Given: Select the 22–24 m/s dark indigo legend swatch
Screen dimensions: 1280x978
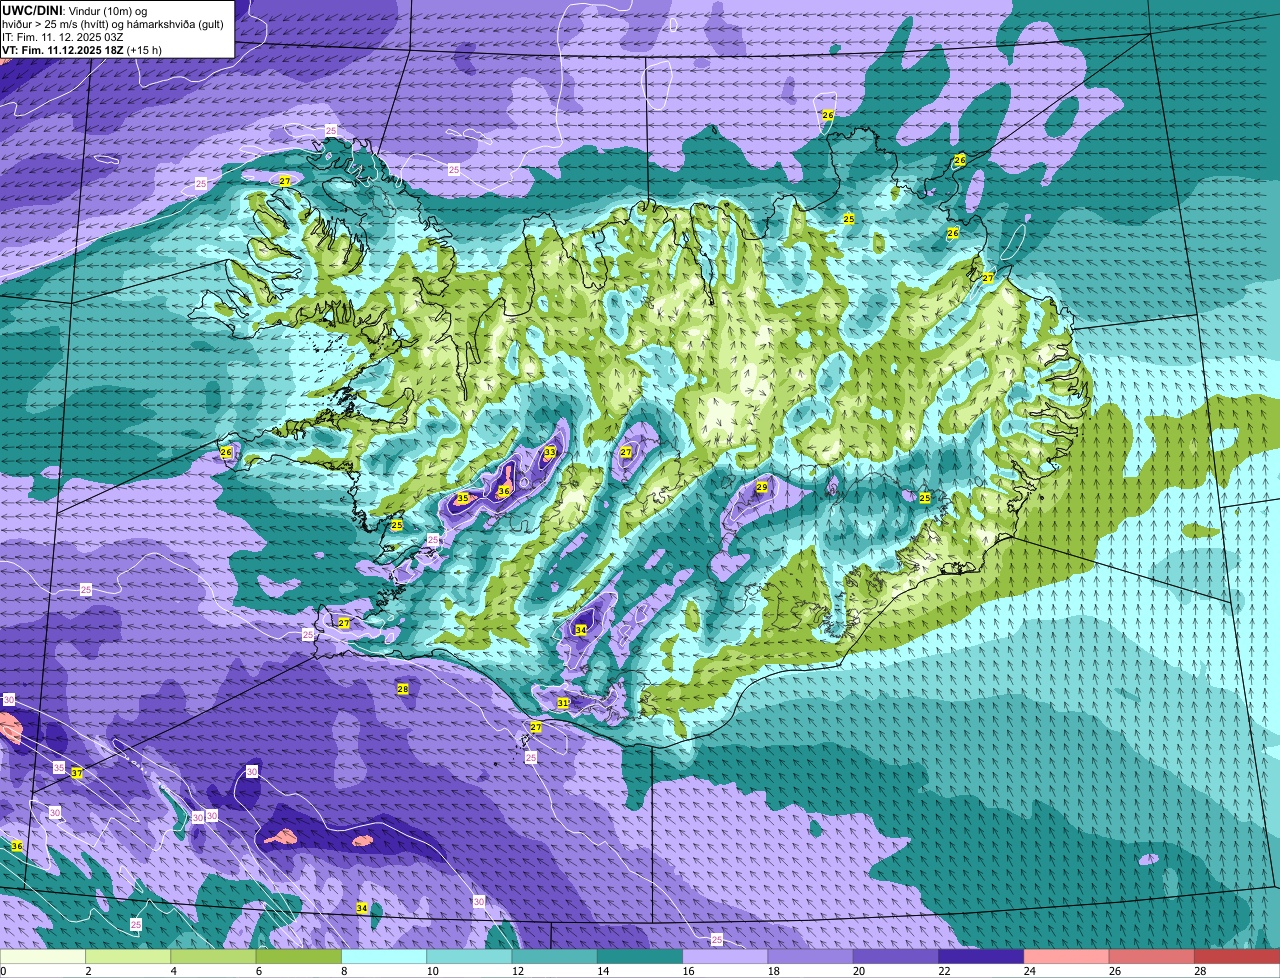Looking at the screenshot, I should click(981, 956).
